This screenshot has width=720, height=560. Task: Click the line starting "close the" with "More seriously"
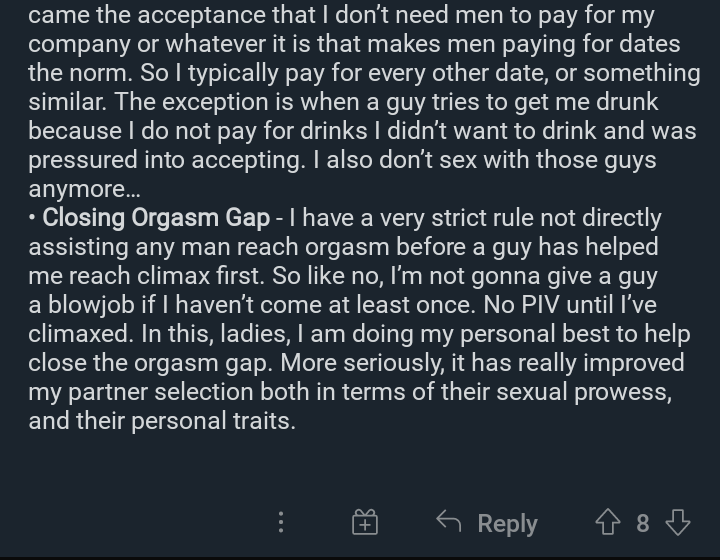(356, 363)
